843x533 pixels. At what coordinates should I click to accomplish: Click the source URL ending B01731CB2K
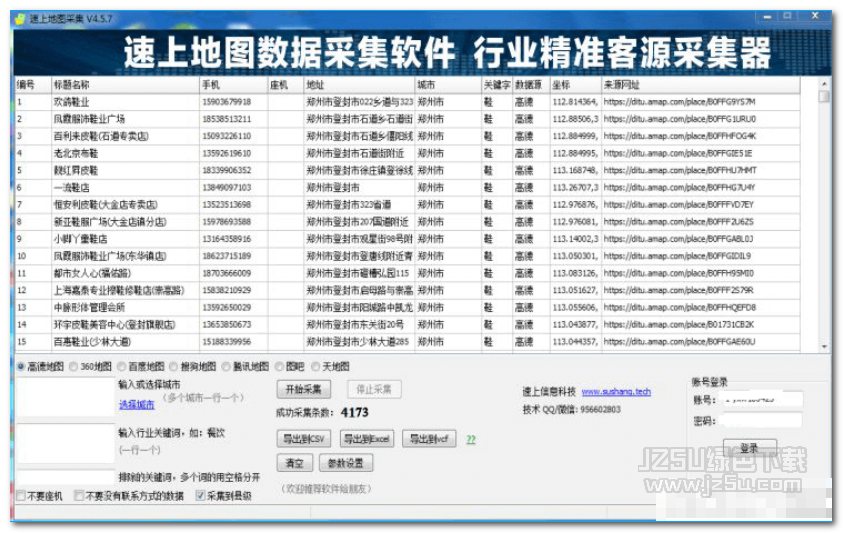[x=678, y=325]
